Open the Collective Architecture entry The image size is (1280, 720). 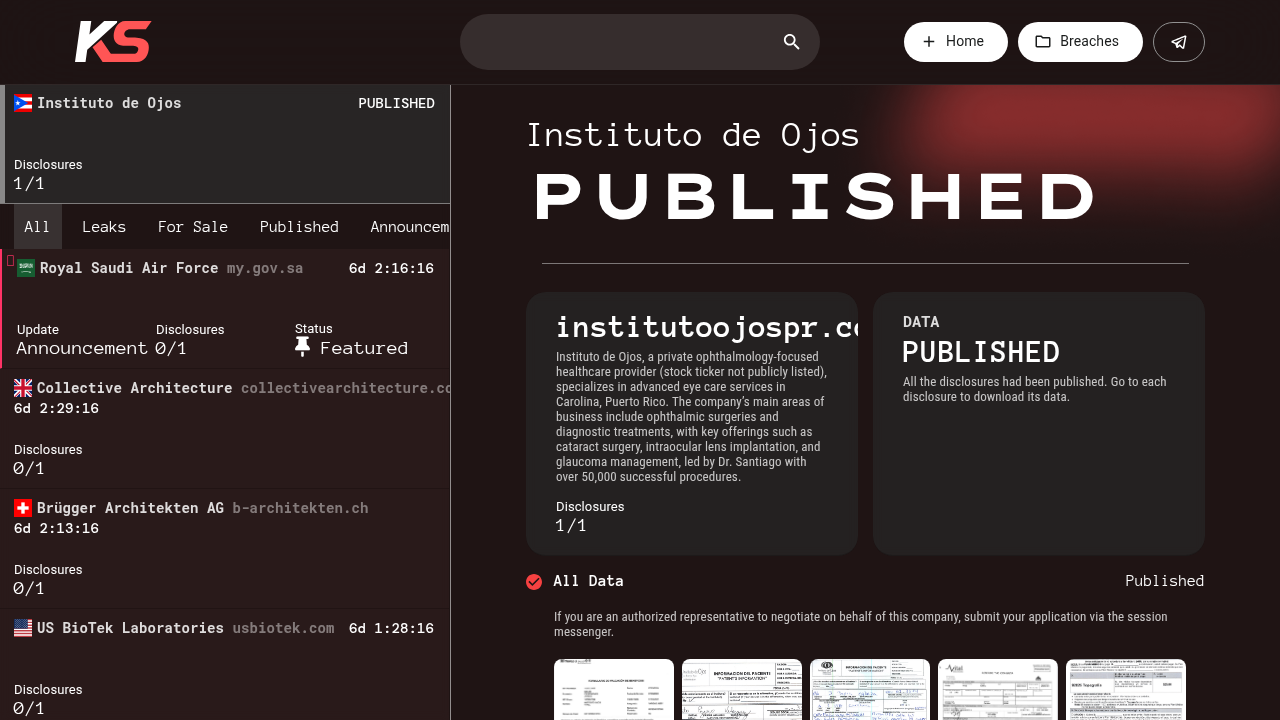[225, 429]
